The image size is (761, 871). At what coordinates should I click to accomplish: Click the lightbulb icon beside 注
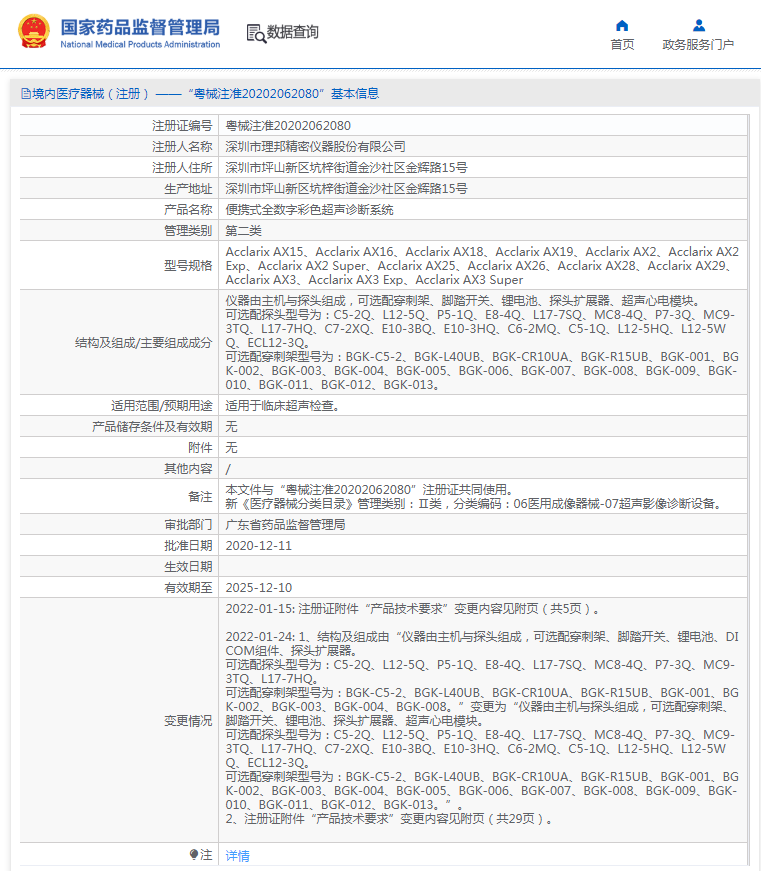(x=193, y=854)
